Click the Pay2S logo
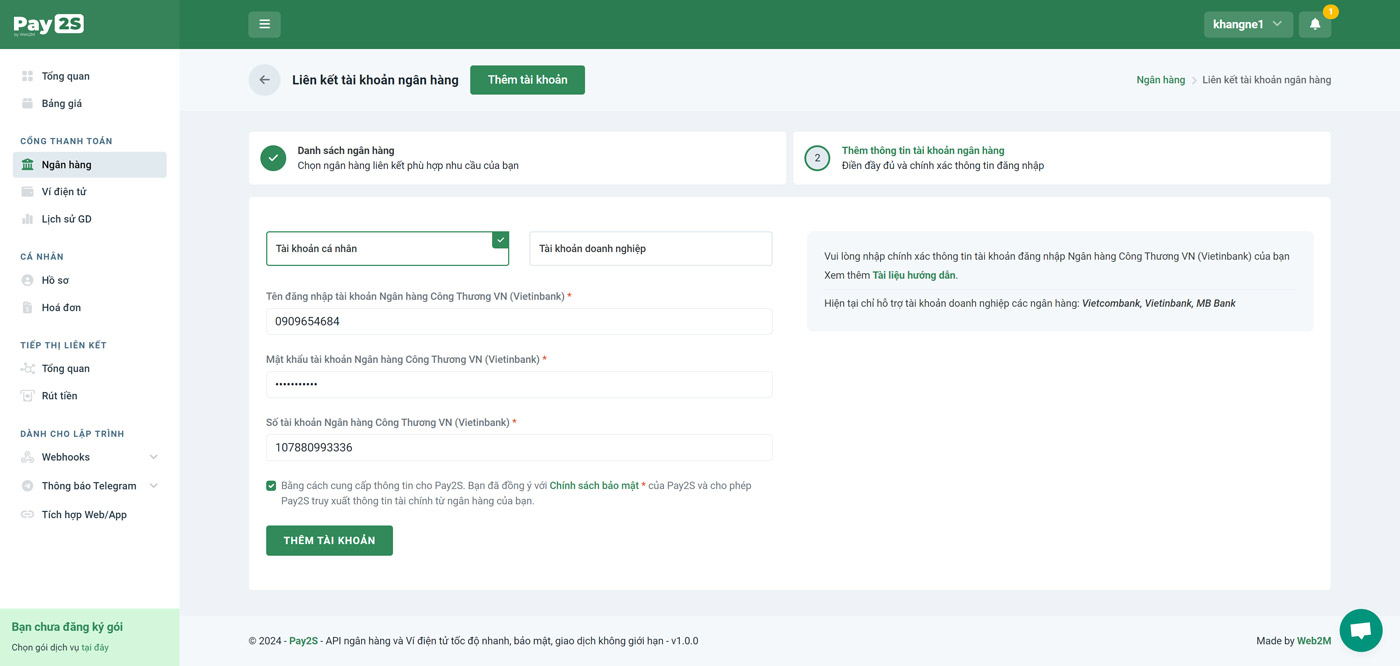This screenshot has width=1400, height=666. pos(48,24)
